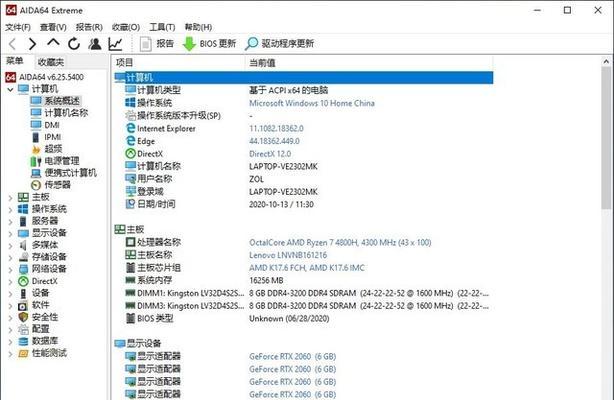Expand the DirectX tree node
This screenshot has height=400, width=614.
(x=11, y=282)
